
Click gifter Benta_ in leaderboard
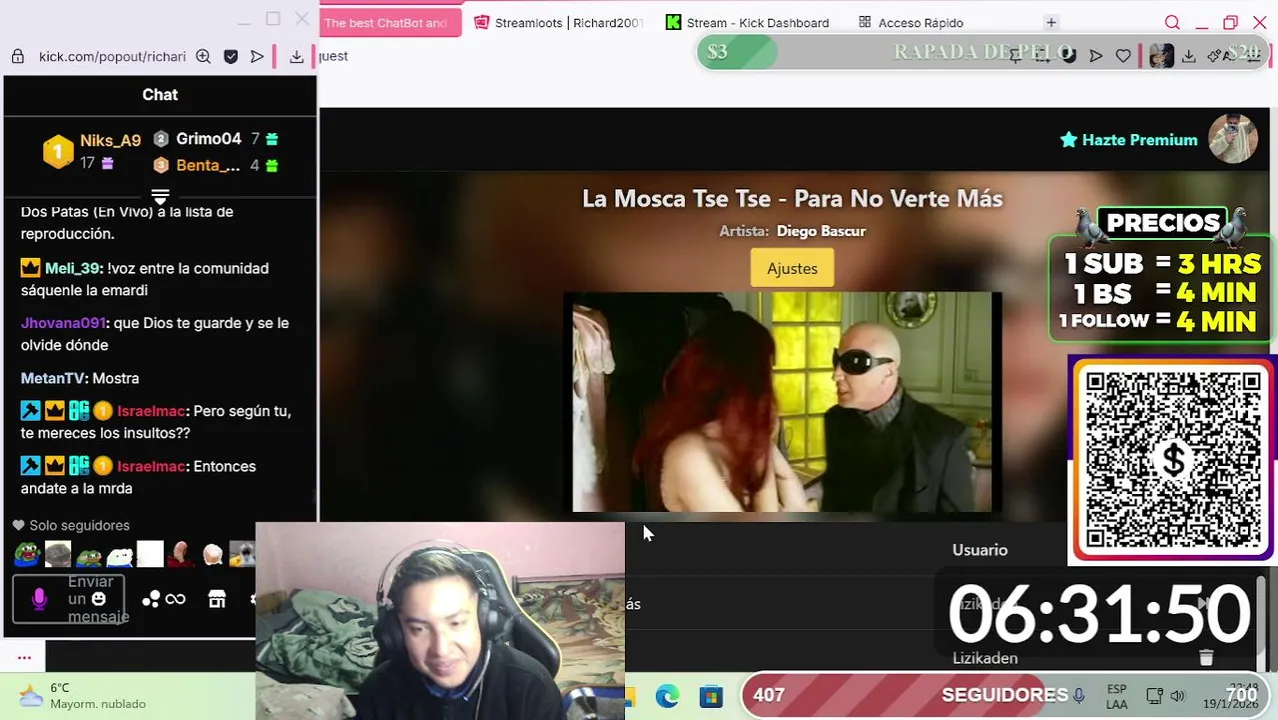tap(207, 165)
